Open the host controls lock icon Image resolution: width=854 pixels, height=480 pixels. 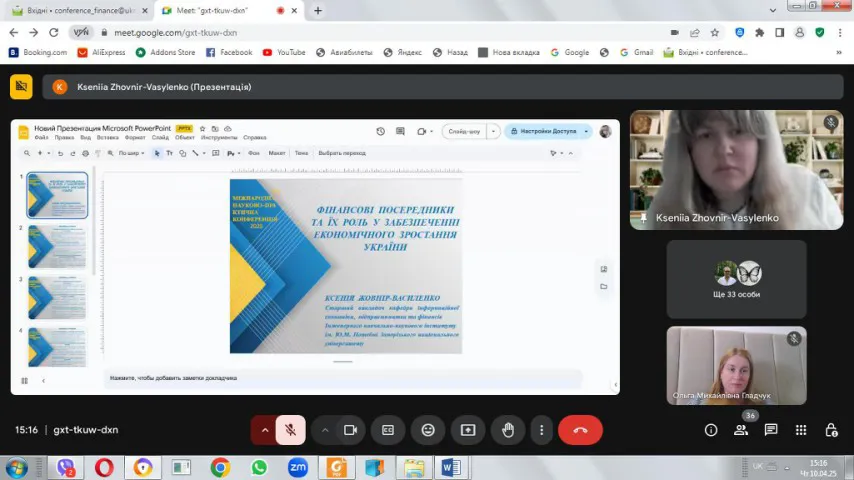[x=831, y=430]
